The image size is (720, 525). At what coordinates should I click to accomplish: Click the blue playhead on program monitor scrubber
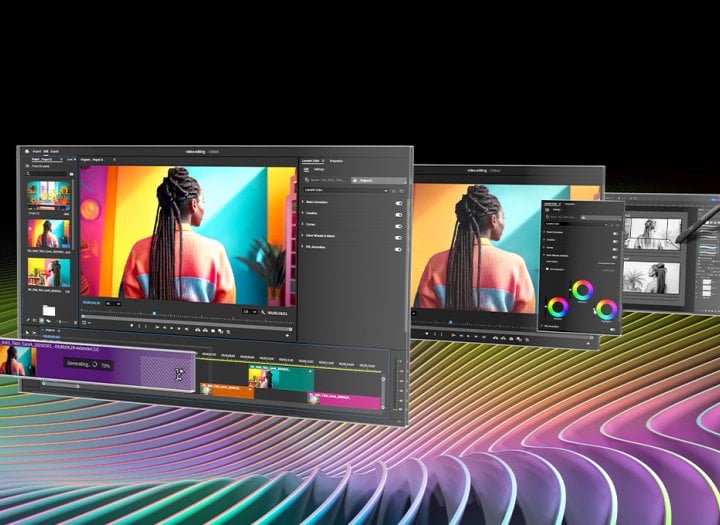[154, 313]
